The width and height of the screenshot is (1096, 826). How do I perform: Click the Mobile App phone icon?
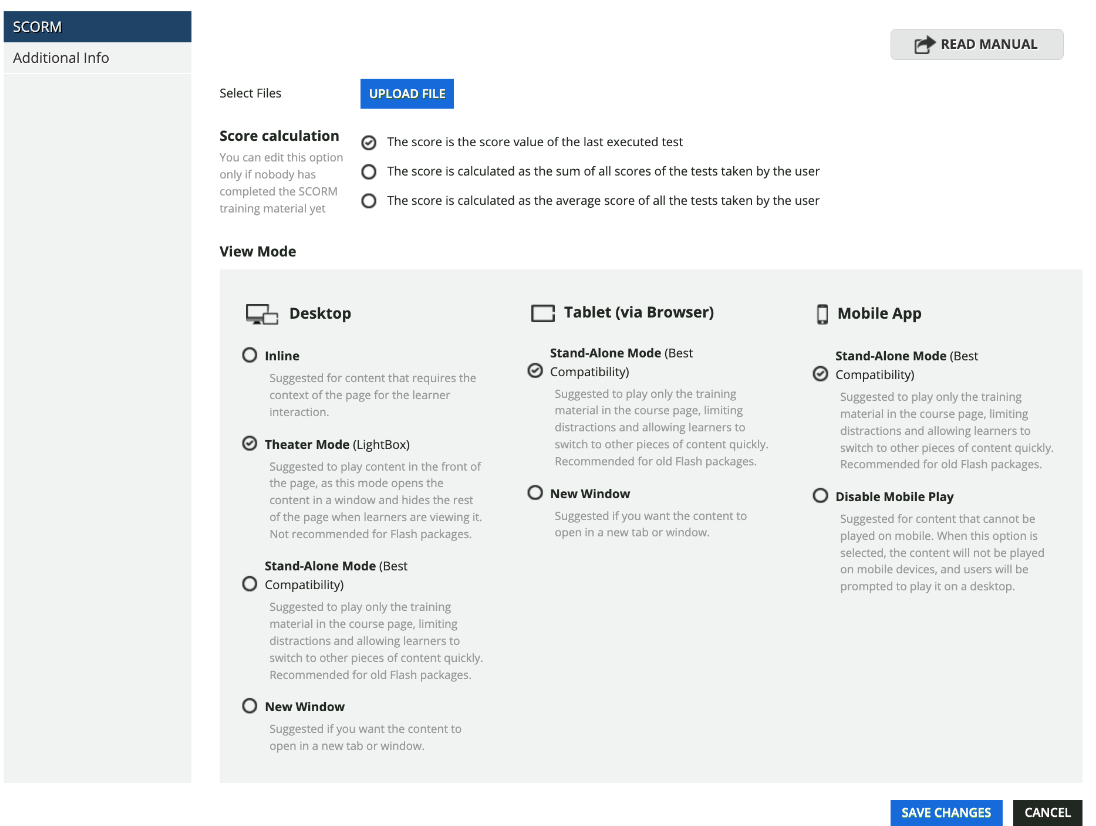822,314
